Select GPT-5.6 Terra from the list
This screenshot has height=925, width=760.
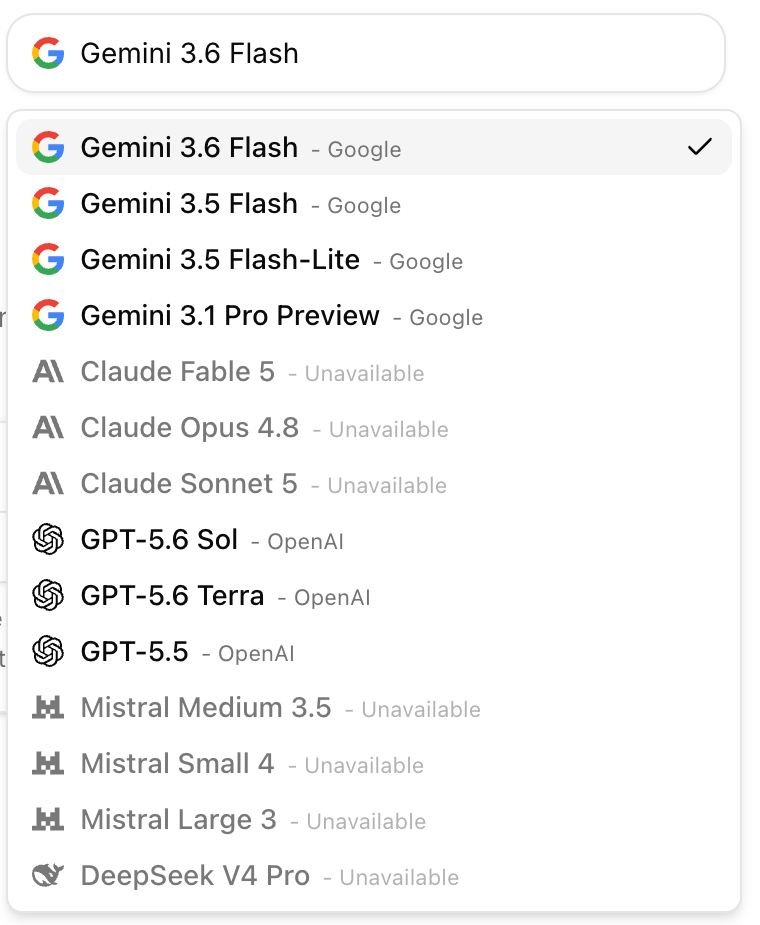pyautogui.click(x=374, y=595)
